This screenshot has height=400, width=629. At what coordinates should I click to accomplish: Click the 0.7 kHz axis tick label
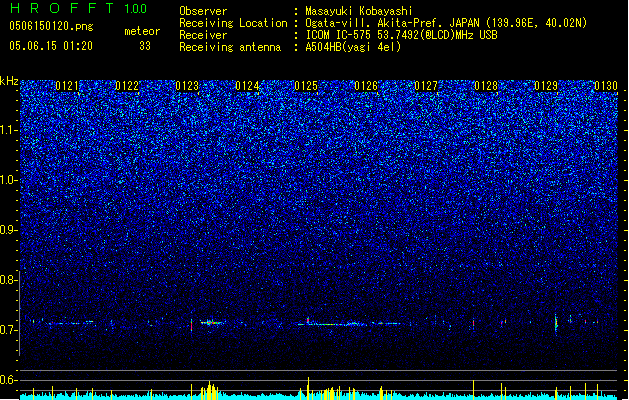pyautogui.click(x=8, y=330)
